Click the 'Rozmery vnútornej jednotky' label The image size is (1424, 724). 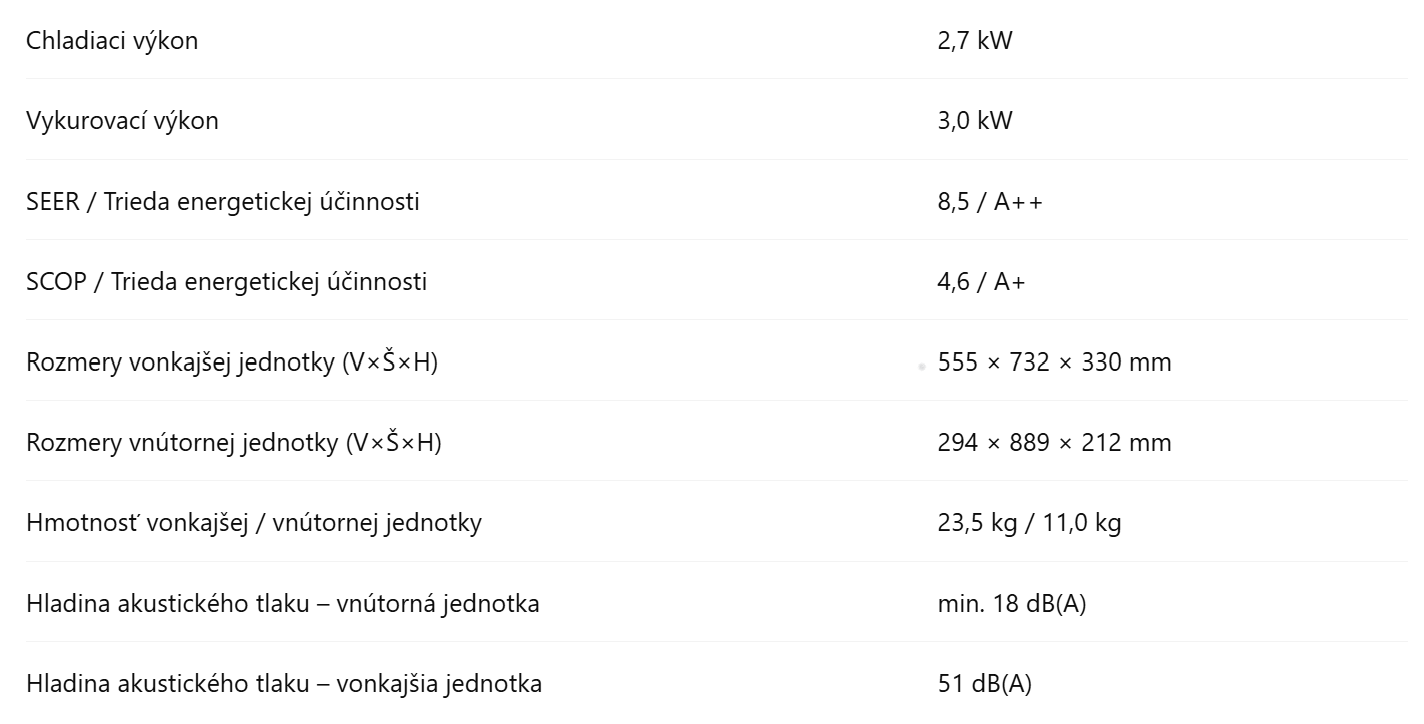pos(233,443)
